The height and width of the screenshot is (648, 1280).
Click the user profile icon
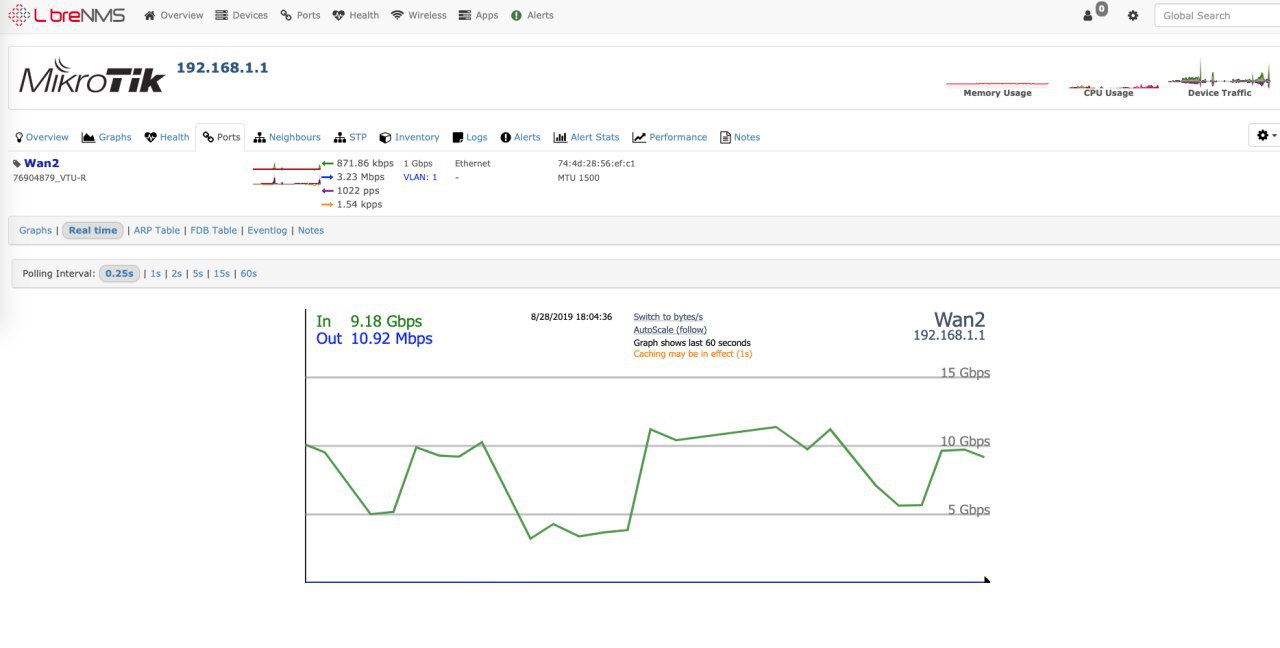(x=1088, y=16)
